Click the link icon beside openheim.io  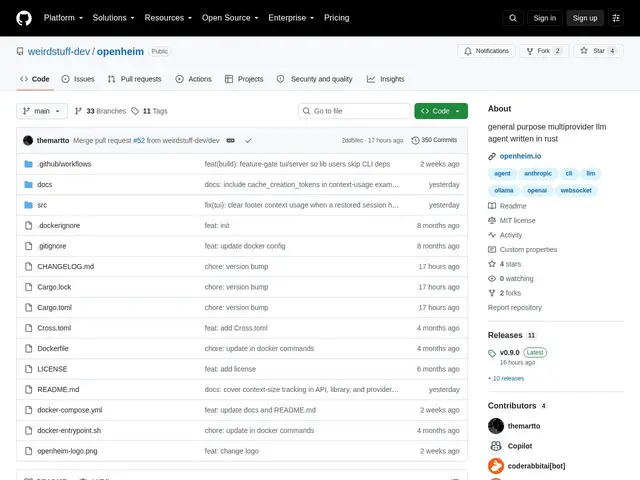tap(492, 156)
